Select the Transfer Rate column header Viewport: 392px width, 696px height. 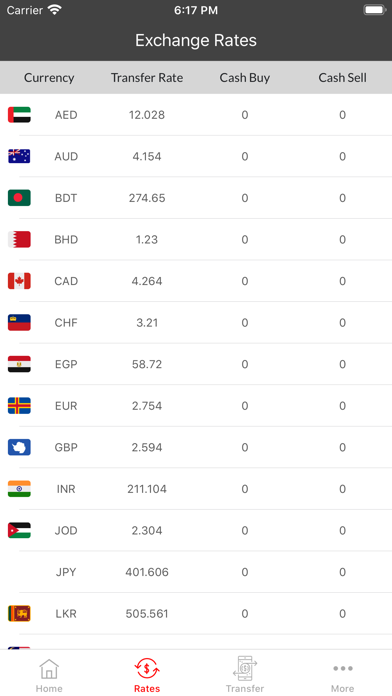147,78
